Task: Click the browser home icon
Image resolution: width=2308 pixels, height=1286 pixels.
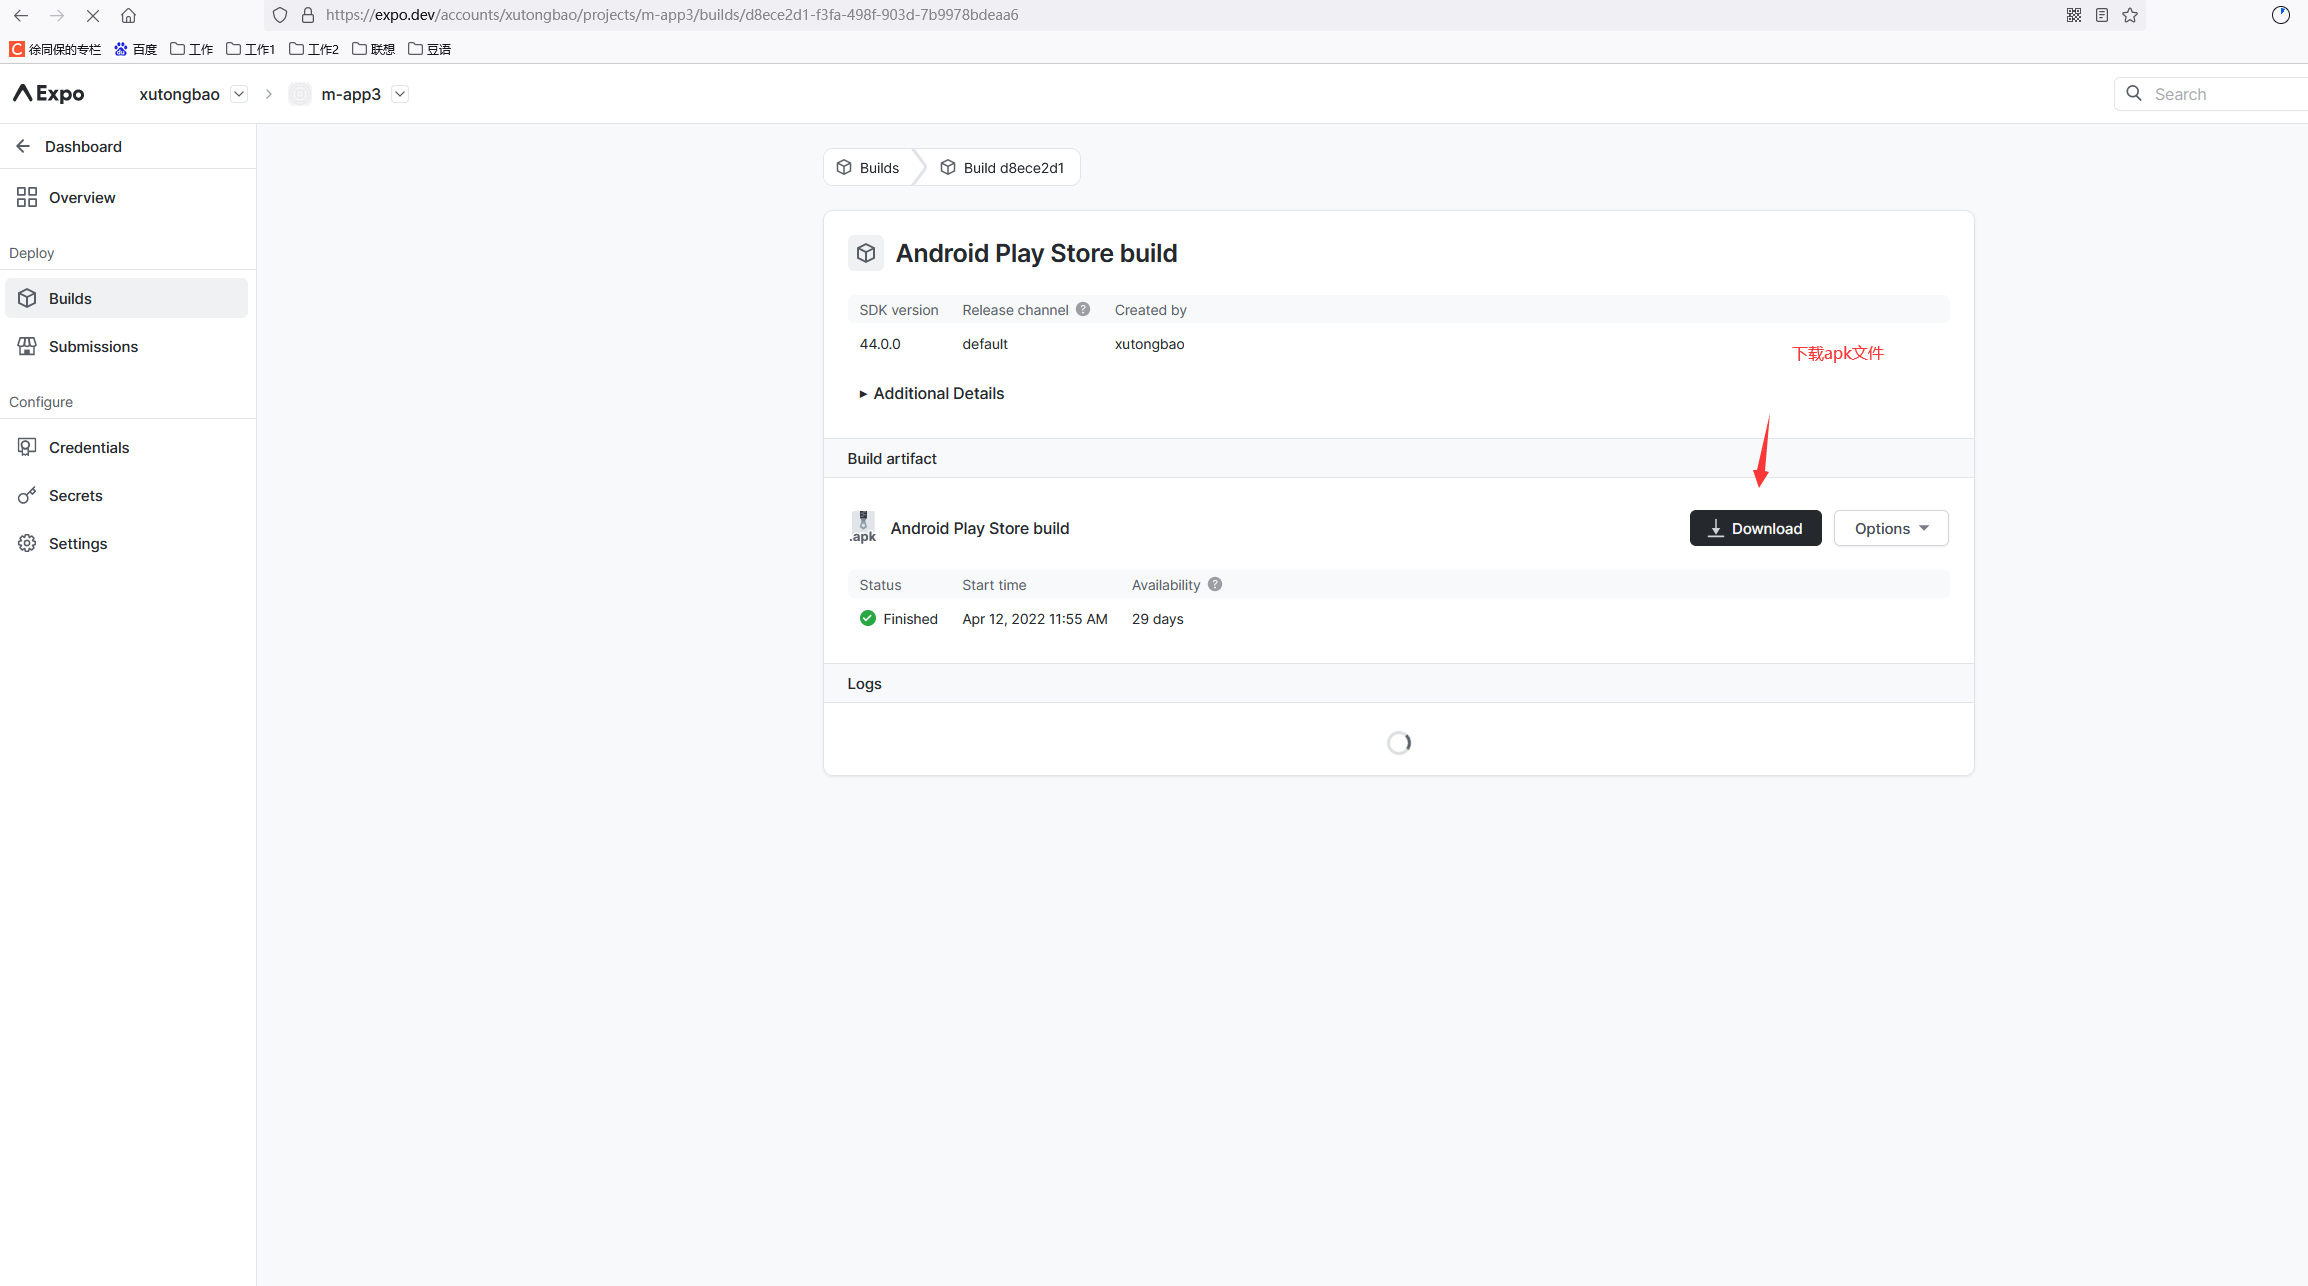Action: (128, 15)
